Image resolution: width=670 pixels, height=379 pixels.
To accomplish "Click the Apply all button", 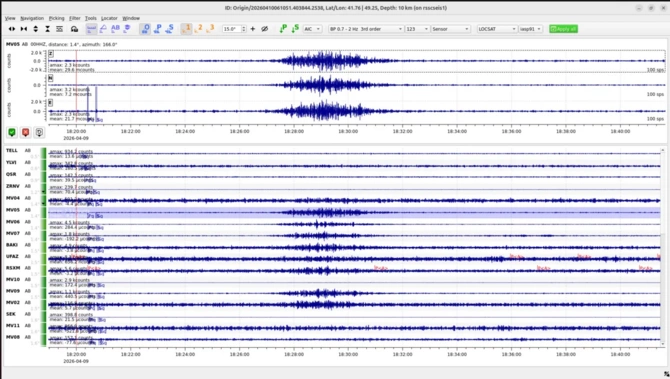I will pyautogui.click(x=563, y=29).
